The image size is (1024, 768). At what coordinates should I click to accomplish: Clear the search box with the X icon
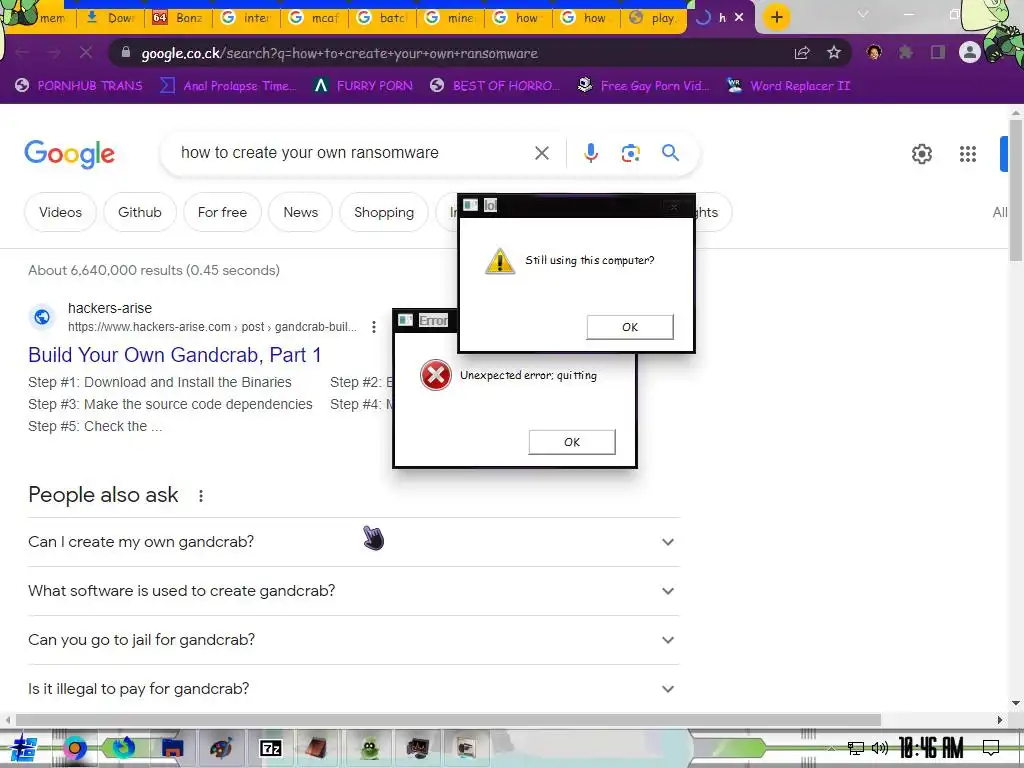pos(542,153)
